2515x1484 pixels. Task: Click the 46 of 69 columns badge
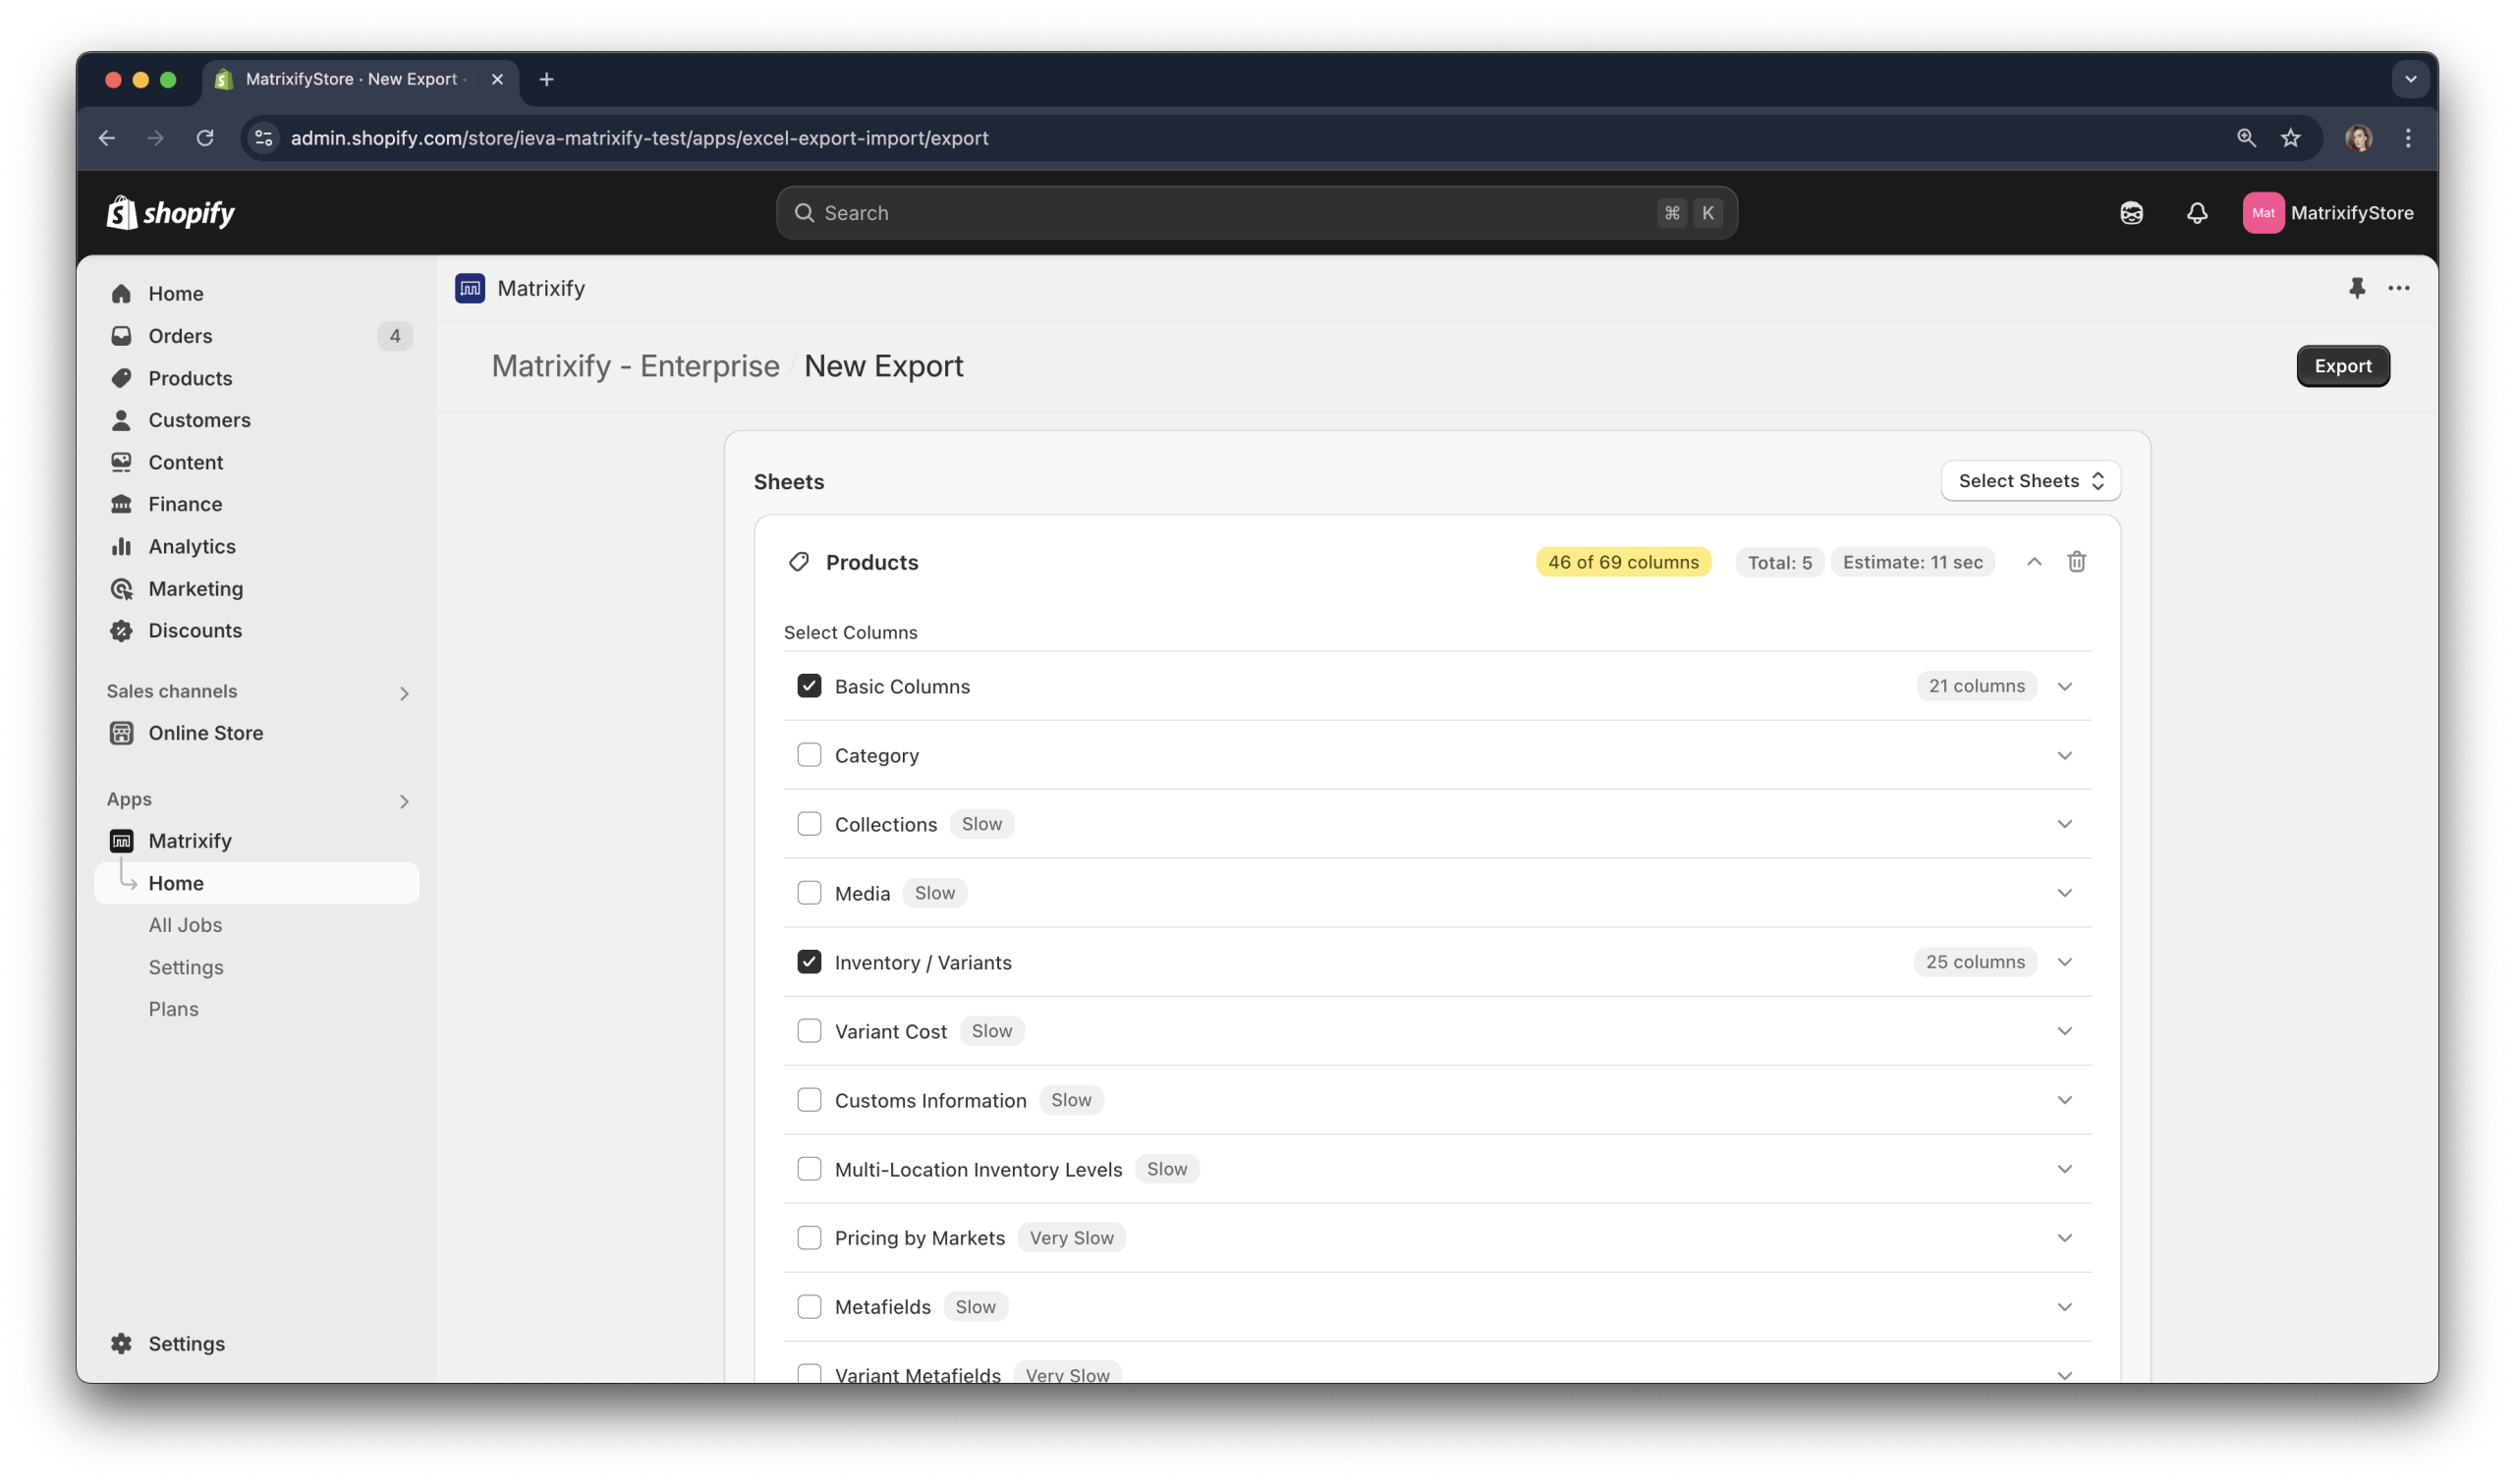(x=1621, y=561)
